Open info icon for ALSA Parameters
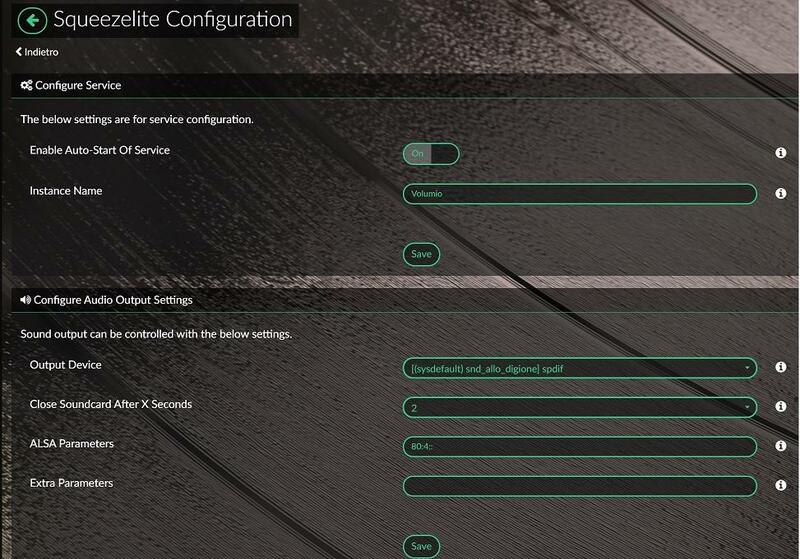The image size is (800, 559). tap(781, 446)
